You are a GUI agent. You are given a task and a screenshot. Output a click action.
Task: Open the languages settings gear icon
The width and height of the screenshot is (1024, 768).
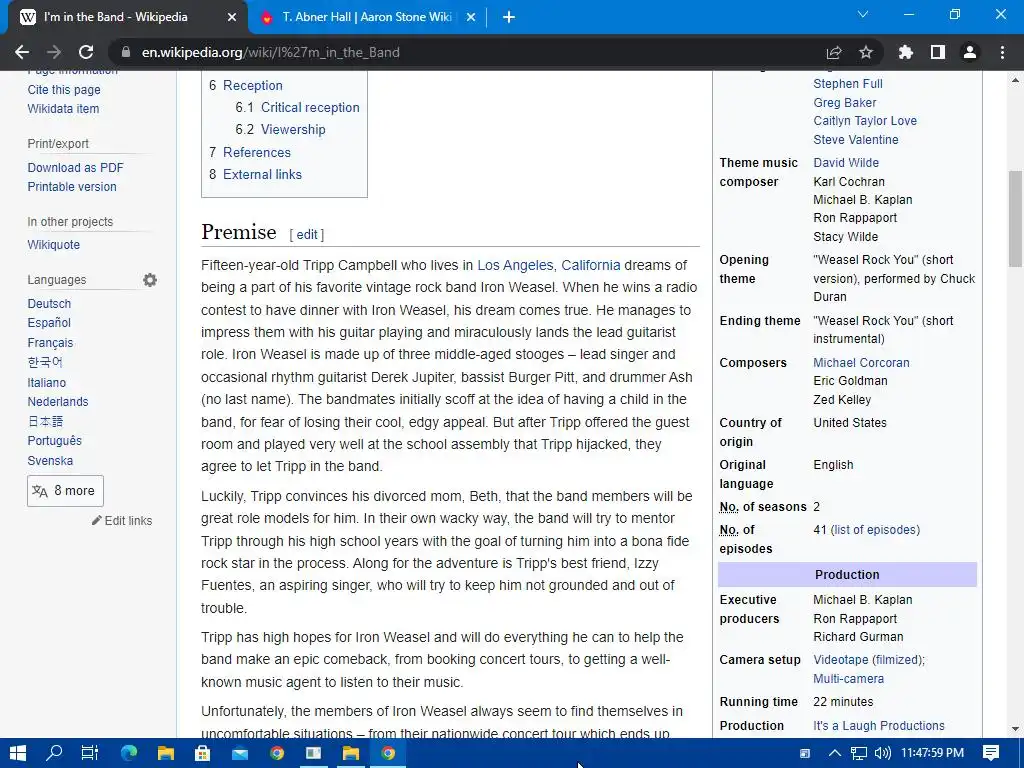click(150, 280)
